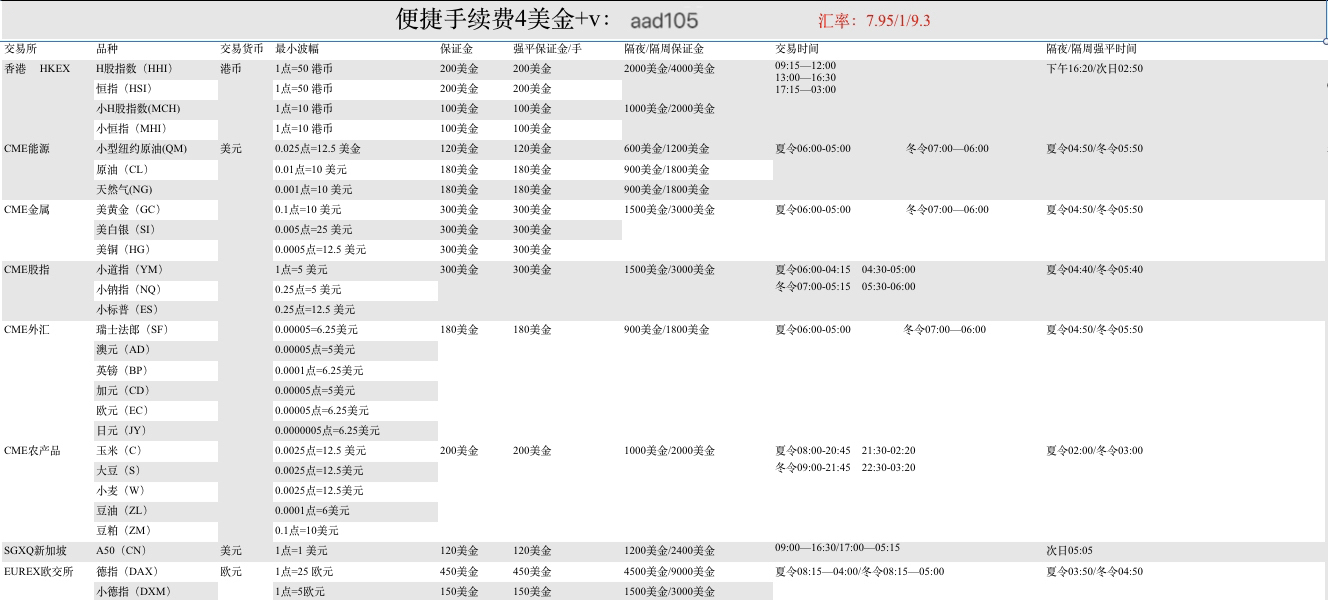Select the 小恒指 (MHI) cell

[x=131, y=129]
